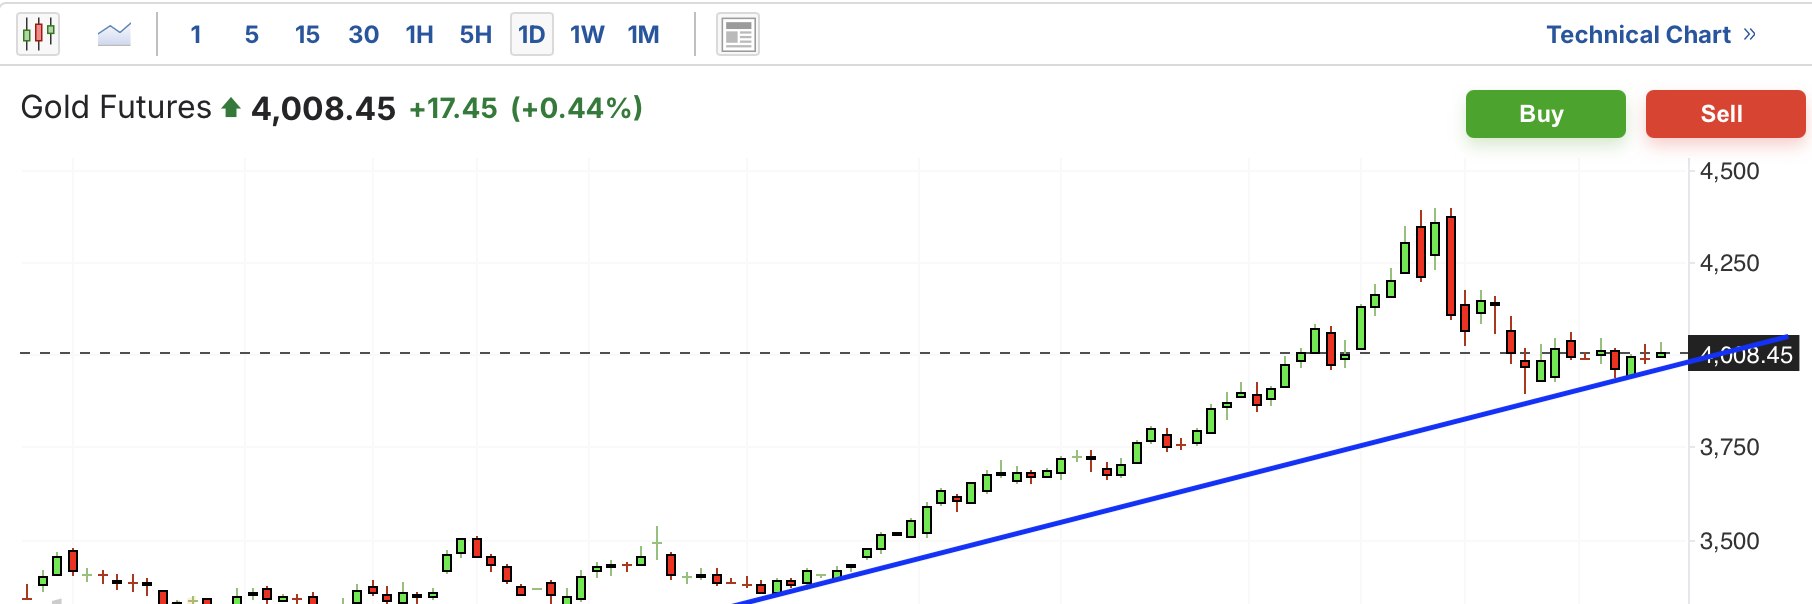Click the 4,008.45 price value in header
The width and height of the screenshot is (1812, 604).
click(x=323, y=108)
